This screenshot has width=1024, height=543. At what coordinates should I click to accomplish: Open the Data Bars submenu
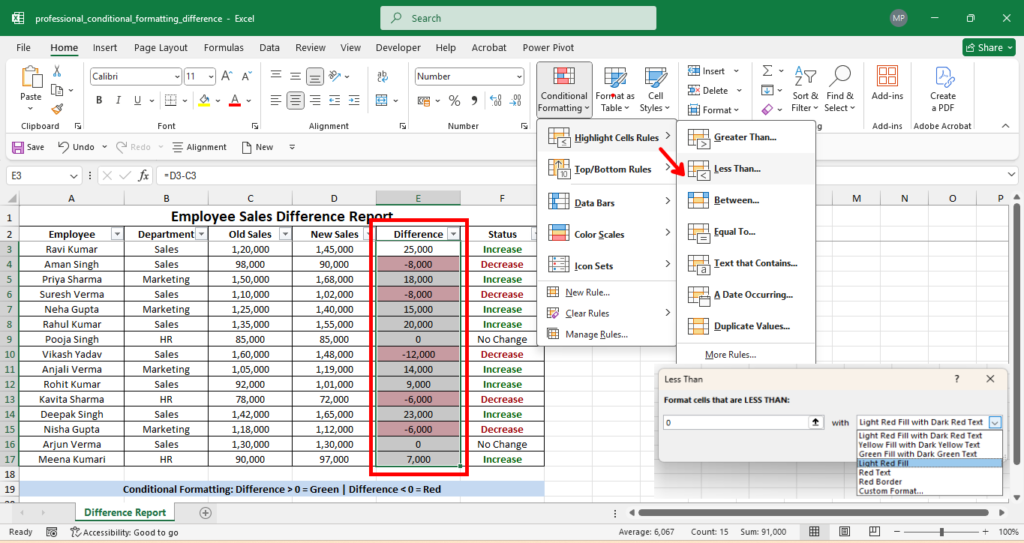point(609,203)
